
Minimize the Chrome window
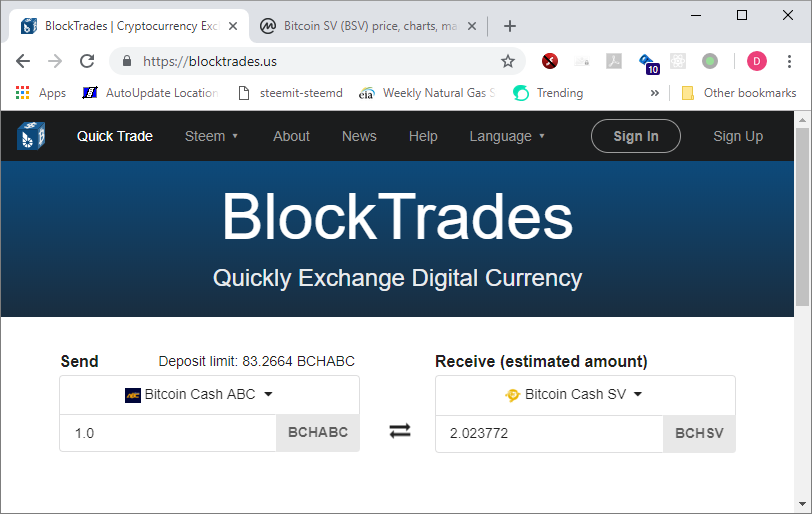[x=696, y=16]
